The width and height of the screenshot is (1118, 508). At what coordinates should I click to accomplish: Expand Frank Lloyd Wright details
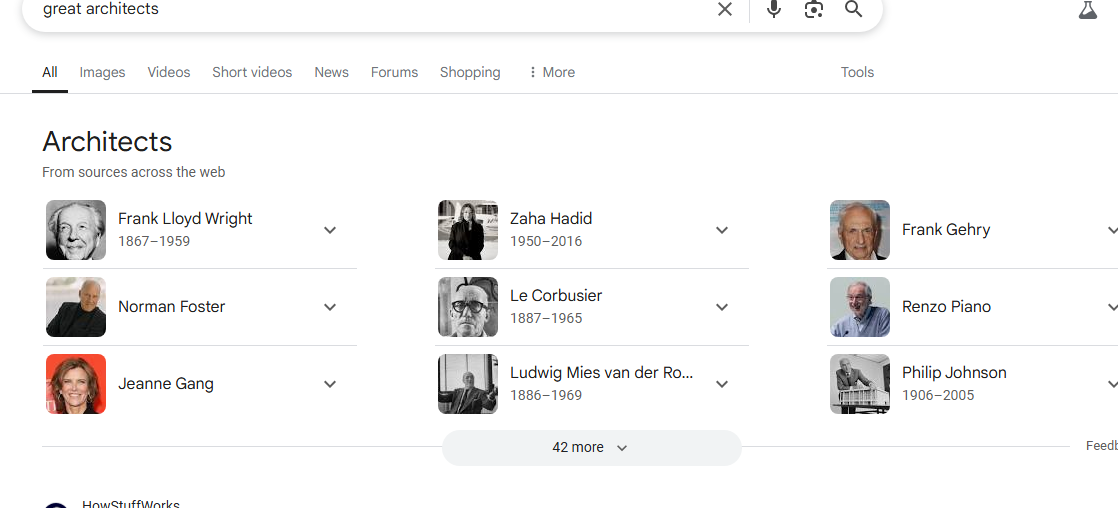(329, 230)
